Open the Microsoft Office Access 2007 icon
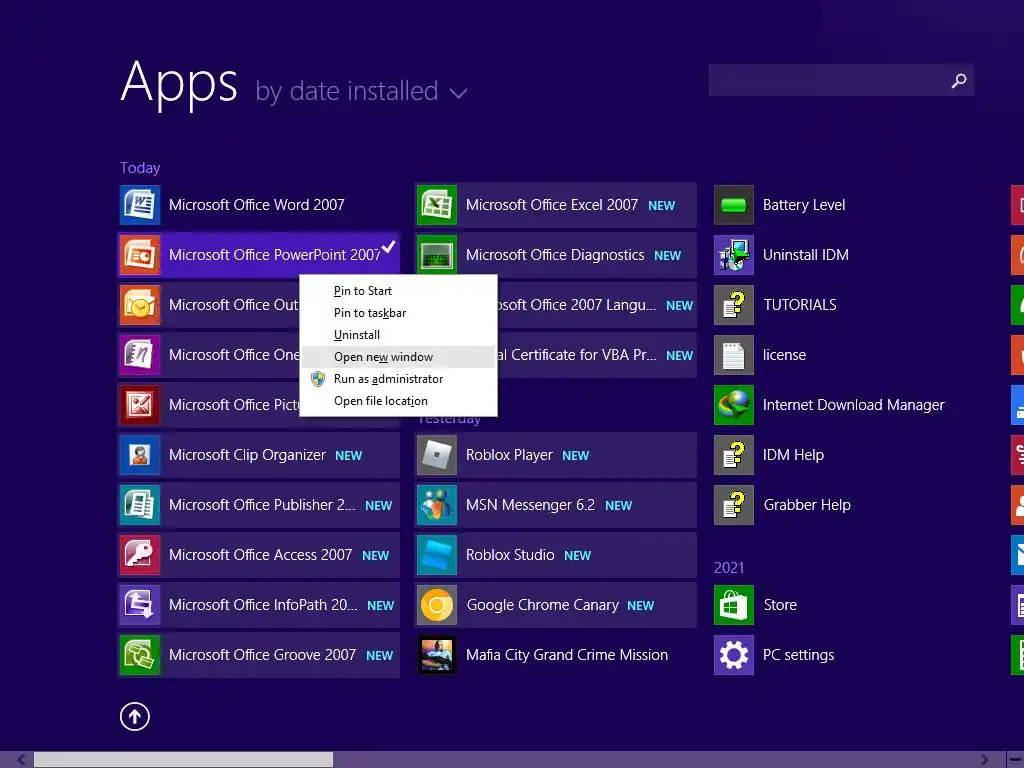Screen dimensions: 1024x768 click(140, 555)
